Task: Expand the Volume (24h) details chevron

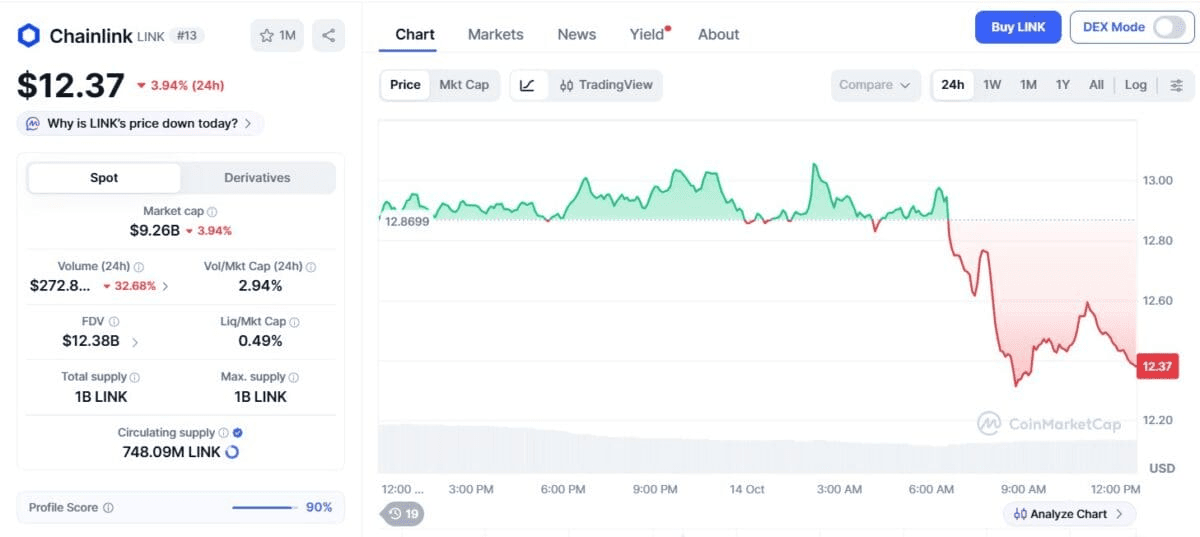Action: (165, 286)
